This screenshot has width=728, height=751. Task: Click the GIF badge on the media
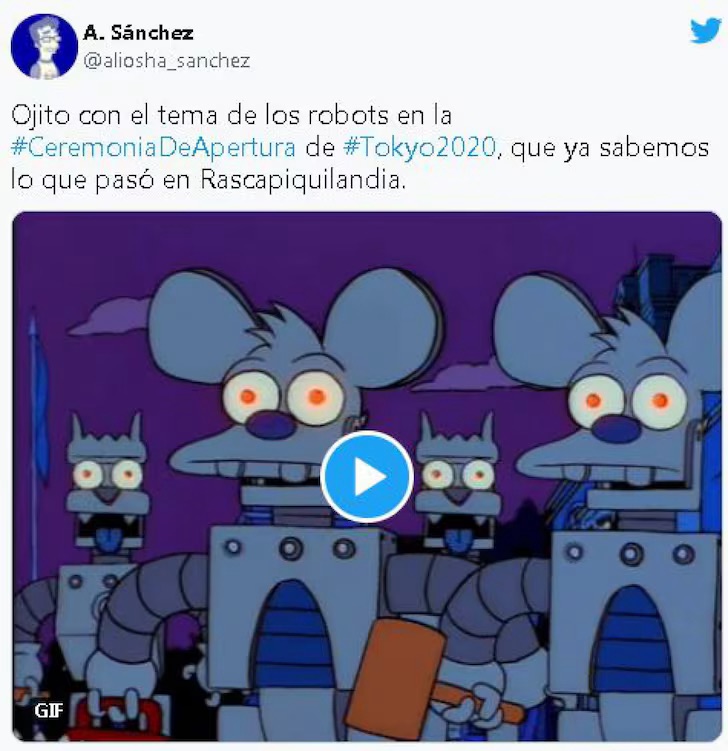pos(48,710)
